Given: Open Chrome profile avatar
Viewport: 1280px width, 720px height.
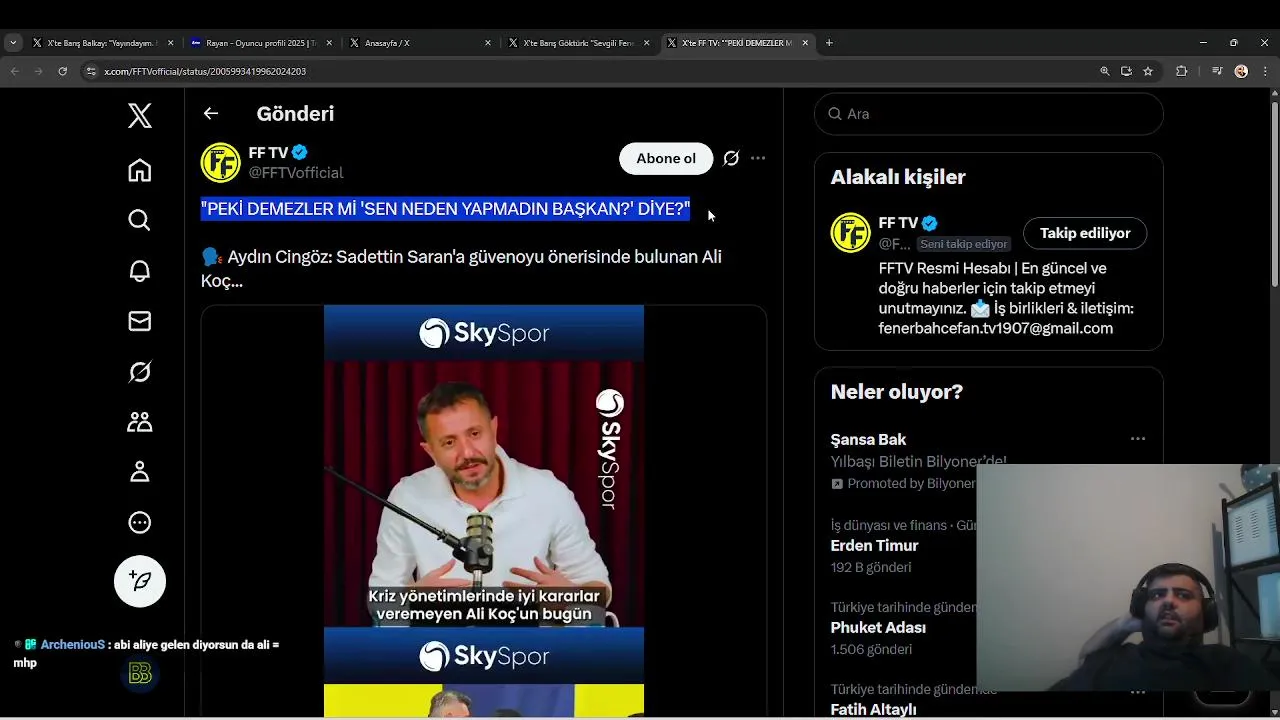Looking at the screenshot, I should [x=1241, y=71].
